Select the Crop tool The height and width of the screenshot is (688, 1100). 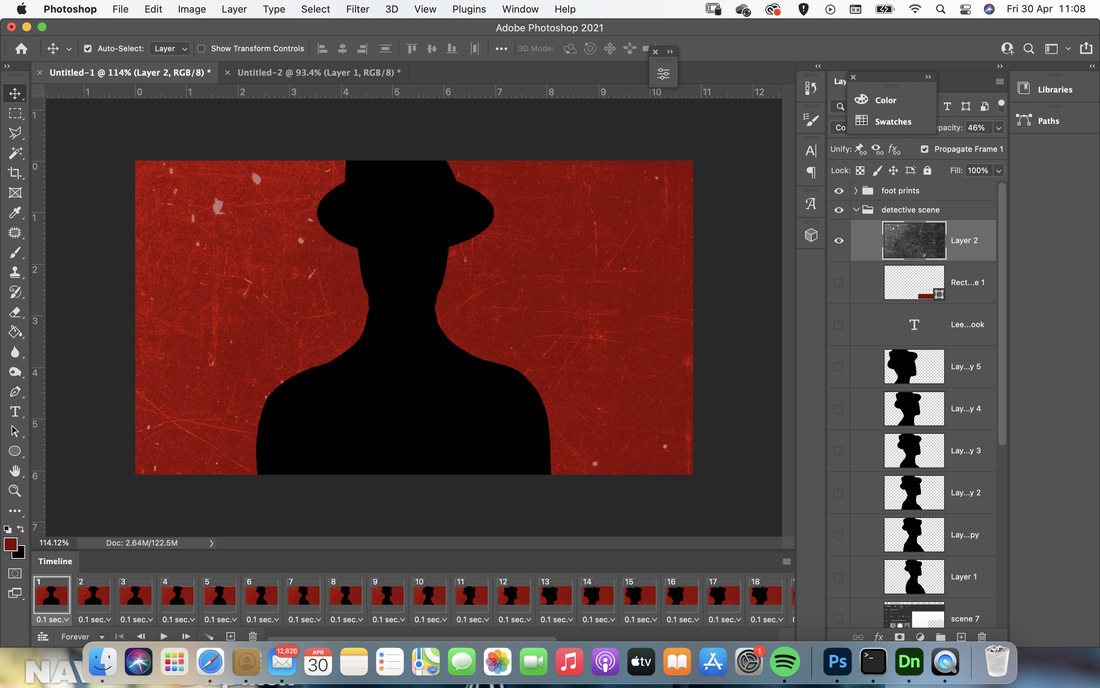click(x=15, y=173)
